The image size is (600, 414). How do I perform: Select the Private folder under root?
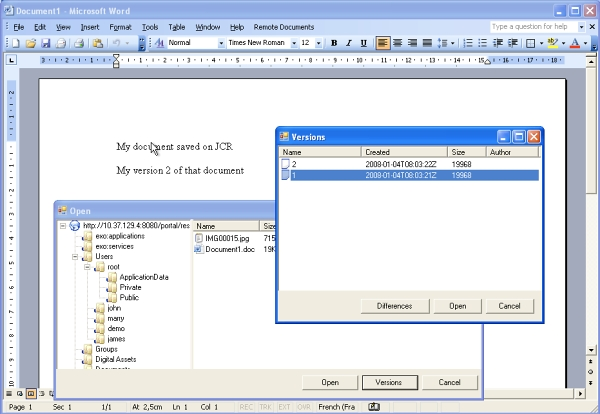[x=130, y=287]
